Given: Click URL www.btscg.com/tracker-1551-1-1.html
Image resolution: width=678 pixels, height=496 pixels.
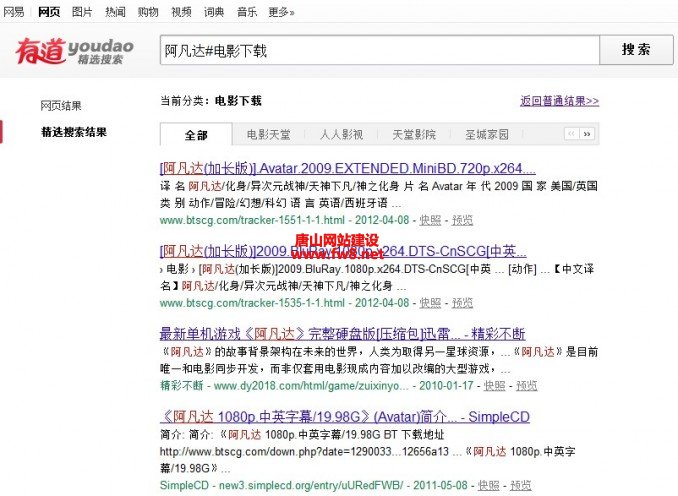Looking at the screenshot, I should coord(252,220).
